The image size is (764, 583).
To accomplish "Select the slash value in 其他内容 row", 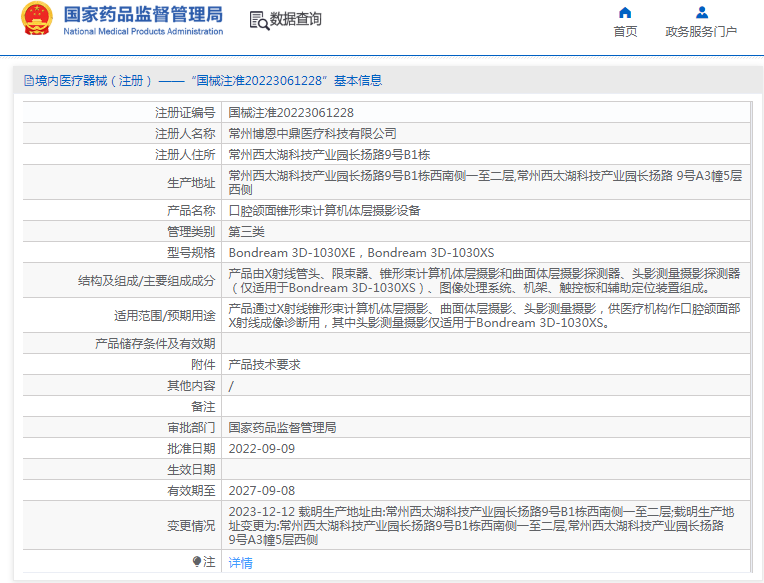I will pos(231,386).
